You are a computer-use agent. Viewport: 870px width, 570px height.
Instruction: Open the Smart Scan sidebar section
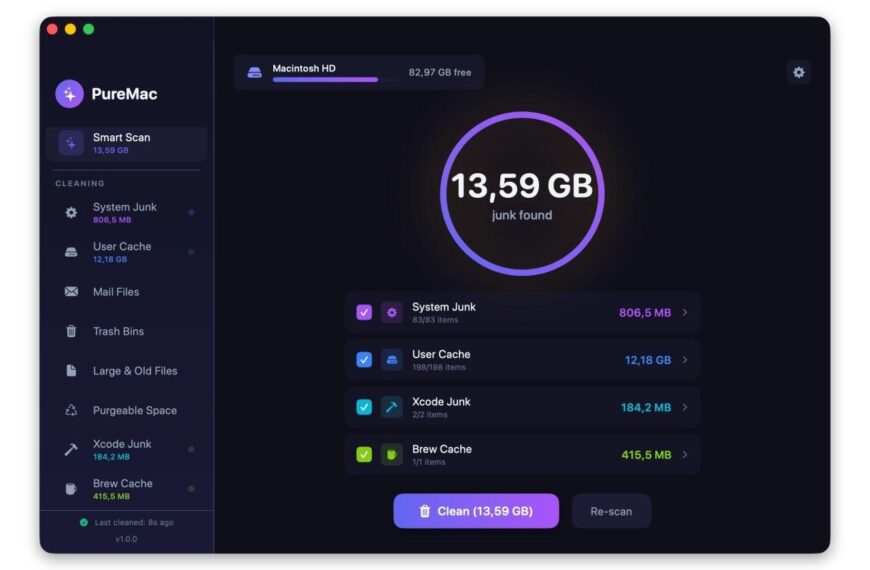click(x=127, y=144)
